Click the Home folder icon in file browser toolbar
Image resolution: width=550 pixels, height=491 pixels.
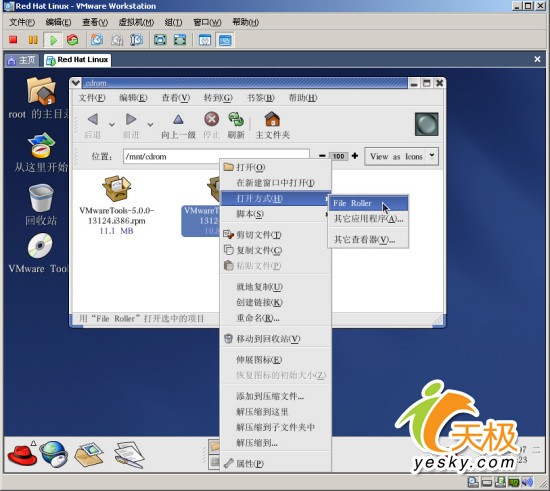coord(272,119)
